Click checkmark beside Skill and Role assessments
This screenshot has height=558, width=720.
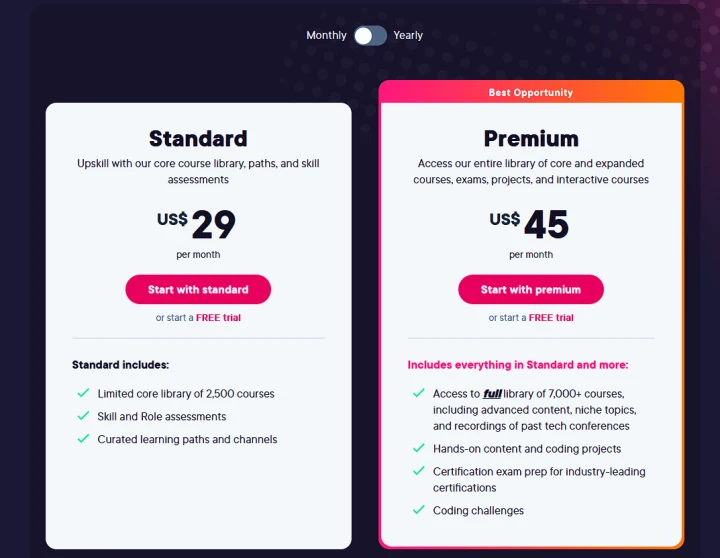(84, 416)
